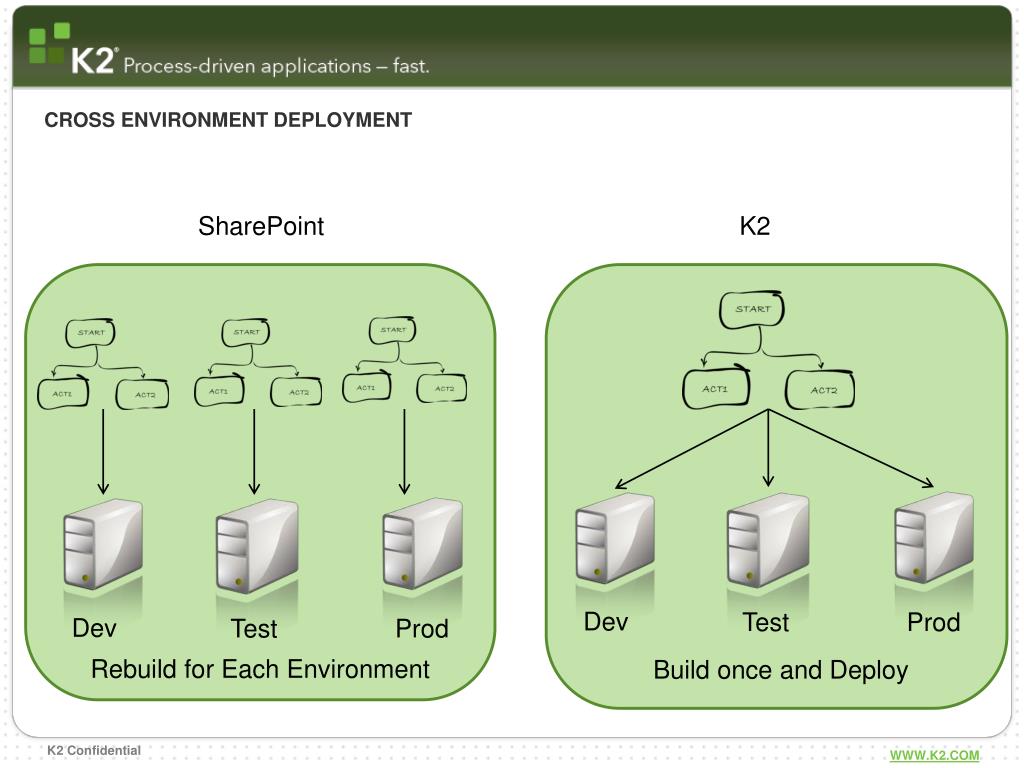
Task: Click the 'Prod' label in SharePoint panel
Action: pos(422,629)
